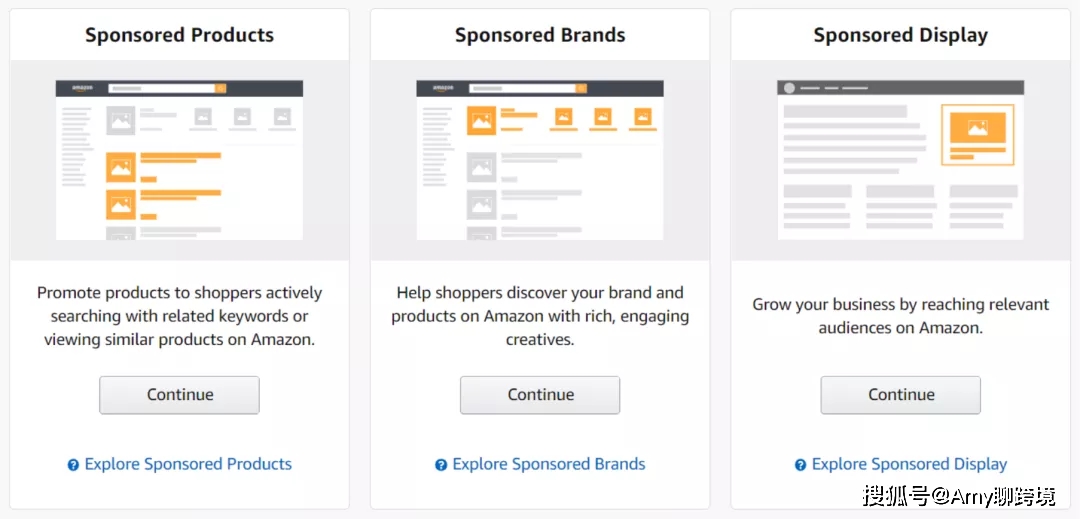Open the Explore Sponsored Display link
Viewport: 1080px width, 519px height.
pyautogui.click(x=909, y=465)
